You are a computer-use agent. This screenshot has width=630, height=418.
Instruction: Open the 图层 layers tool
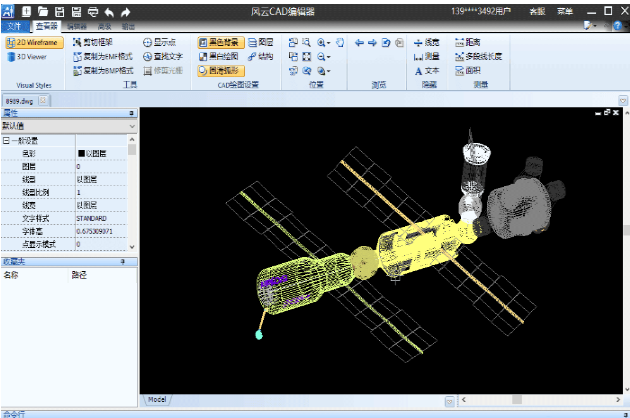259,43
